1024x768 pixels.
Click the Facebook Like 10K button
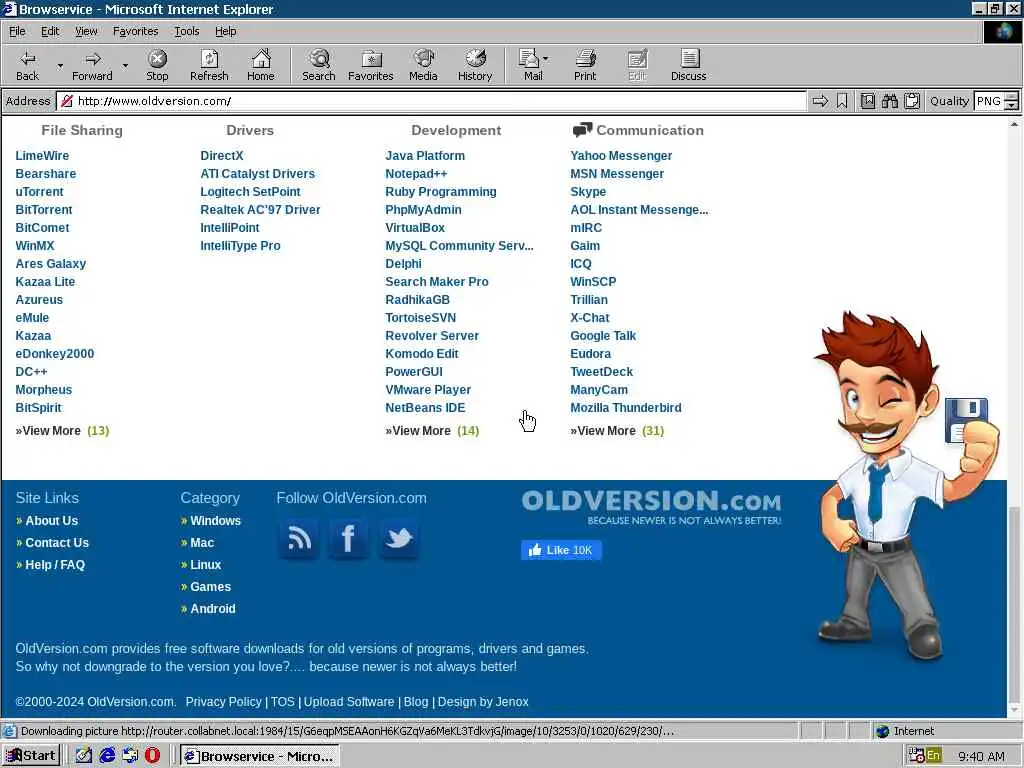click(561, 550)
